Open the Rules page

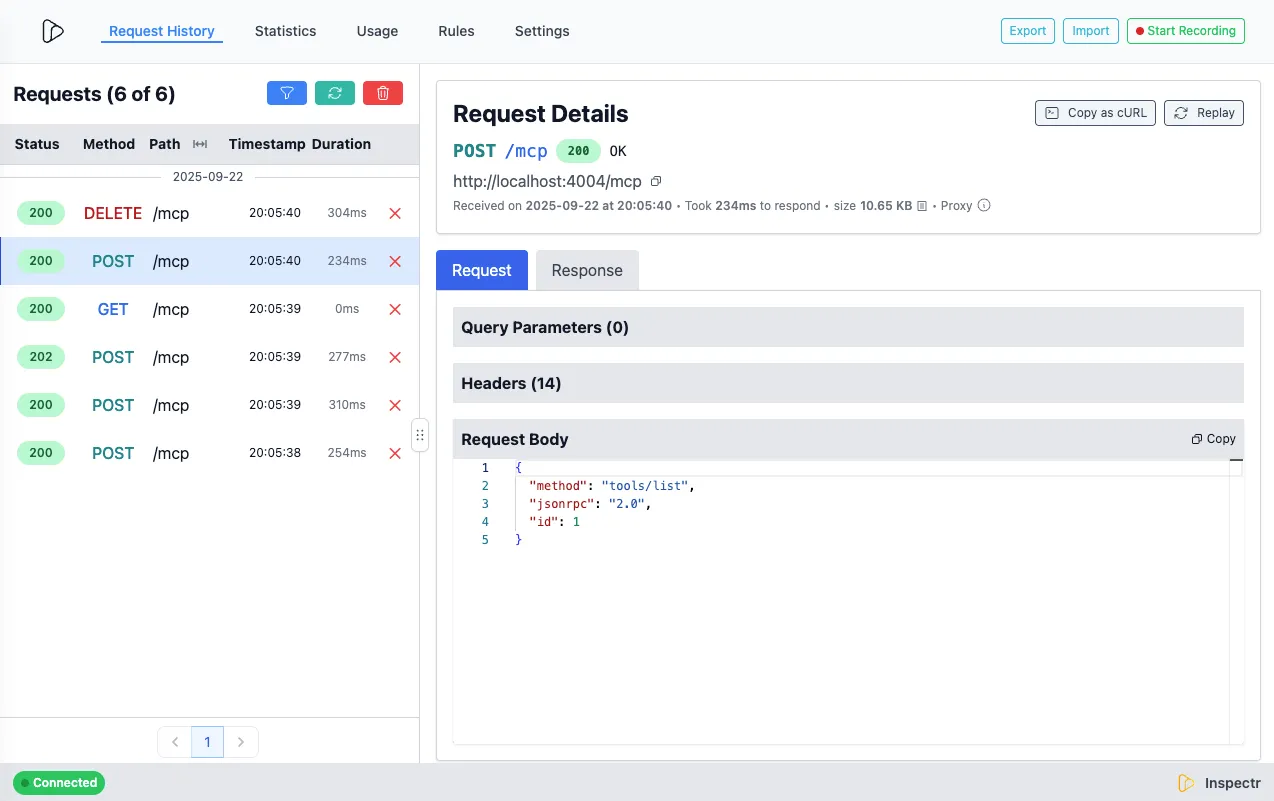456,31
